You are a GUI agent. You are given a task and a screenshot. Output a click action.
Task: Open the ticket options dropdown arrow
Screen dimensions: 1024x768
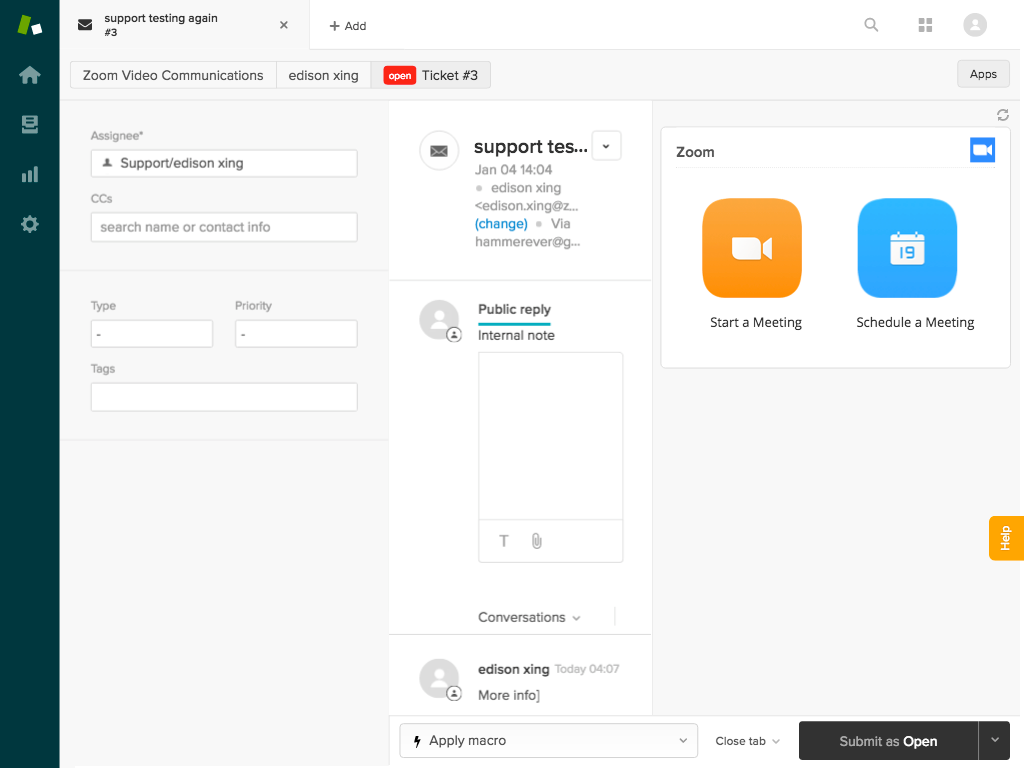point(606,146)
